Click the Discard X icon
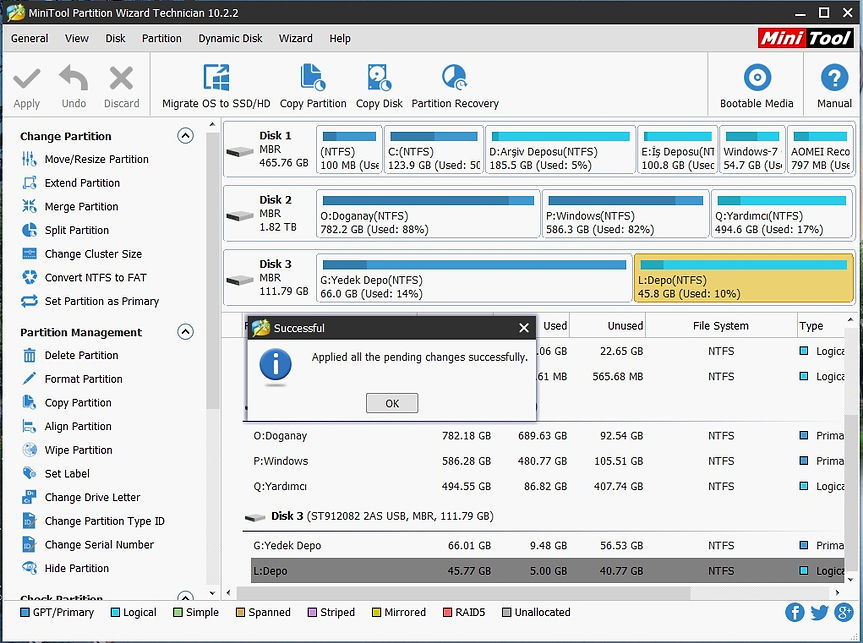This screenshot has width=863, height=643. (121, 78)
